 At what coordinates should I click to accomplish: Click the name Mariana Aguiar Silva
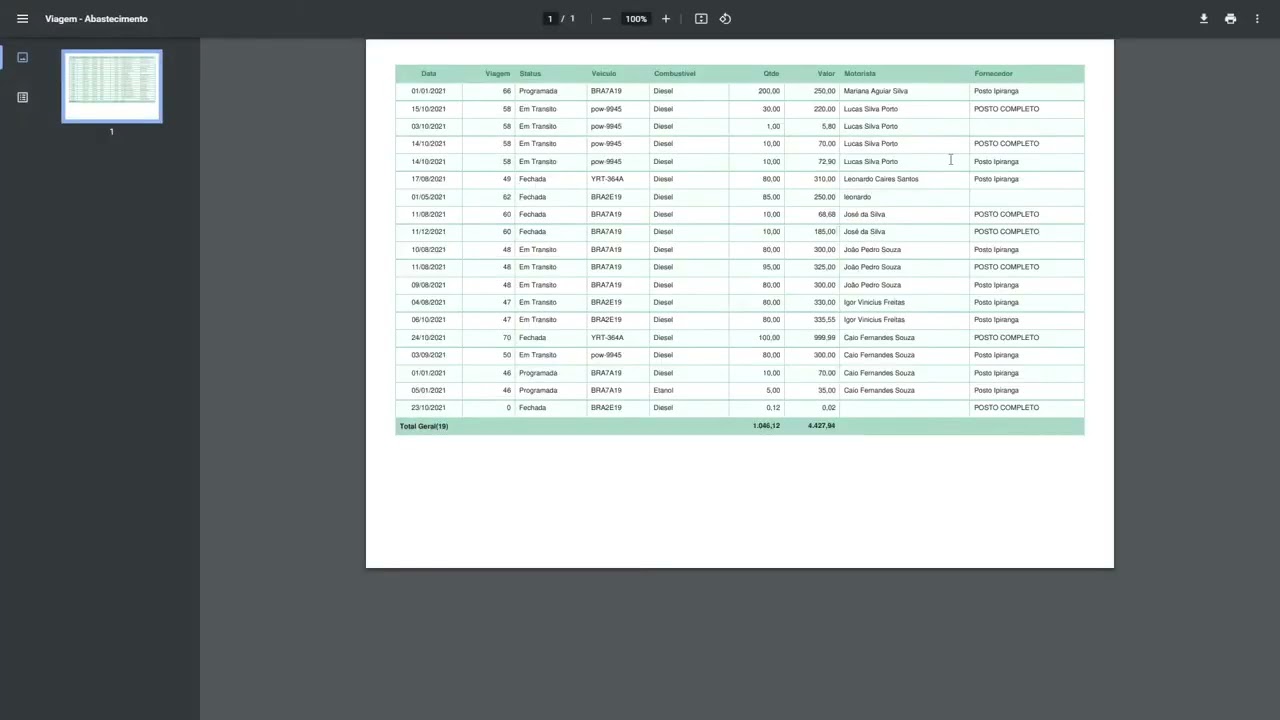click(x=876, y=91)
